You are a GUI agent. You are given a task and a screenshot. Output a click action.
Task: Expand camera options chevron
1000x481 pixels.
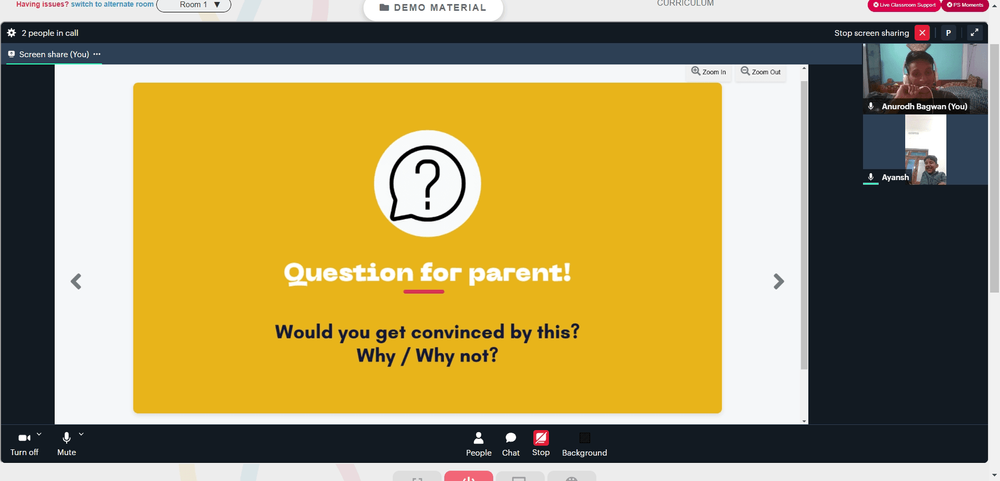pos(39,434)
